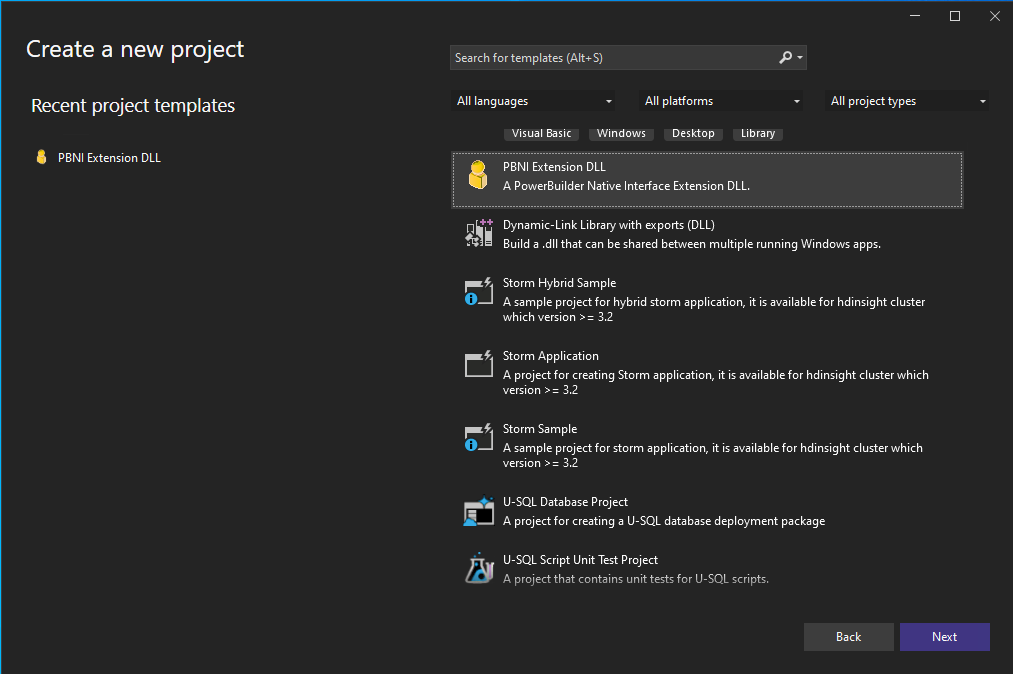The image size is (1013, 674).
Task: Click the Desktop tag
Action: [693, 133]
